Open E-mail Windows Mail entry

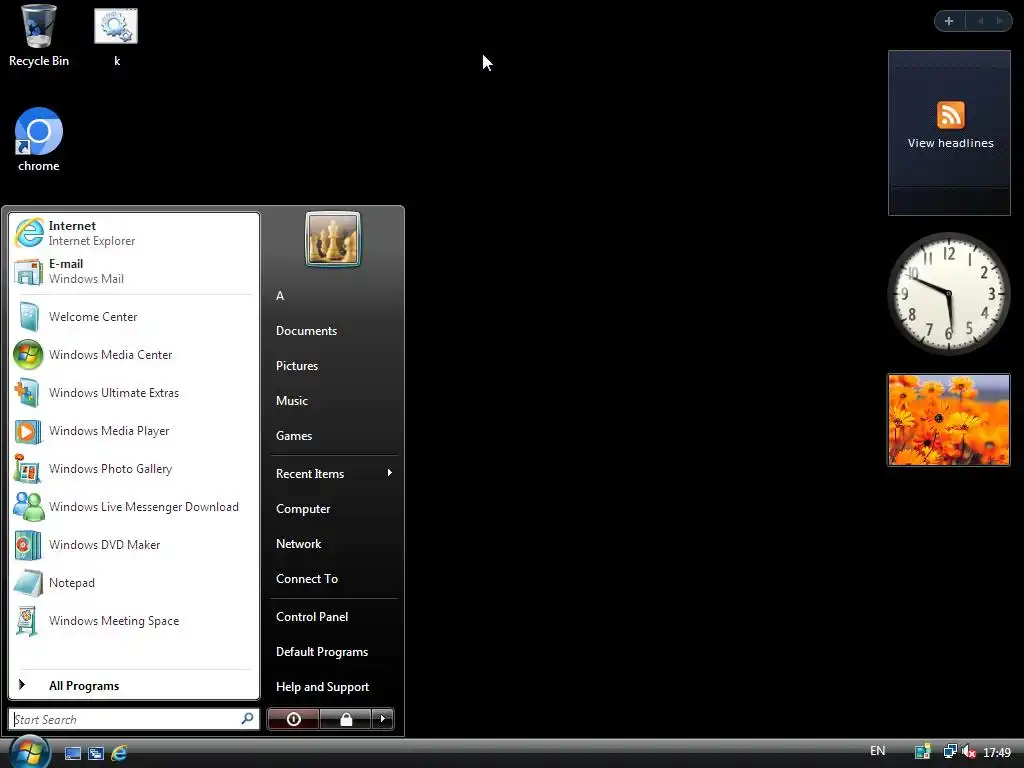134,271
